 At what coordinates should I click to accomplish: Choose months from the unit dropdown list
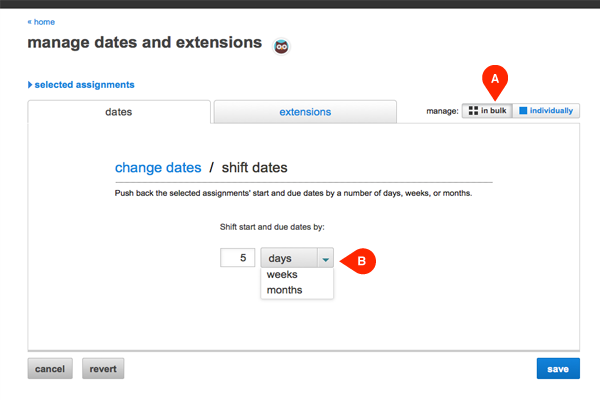285,290
